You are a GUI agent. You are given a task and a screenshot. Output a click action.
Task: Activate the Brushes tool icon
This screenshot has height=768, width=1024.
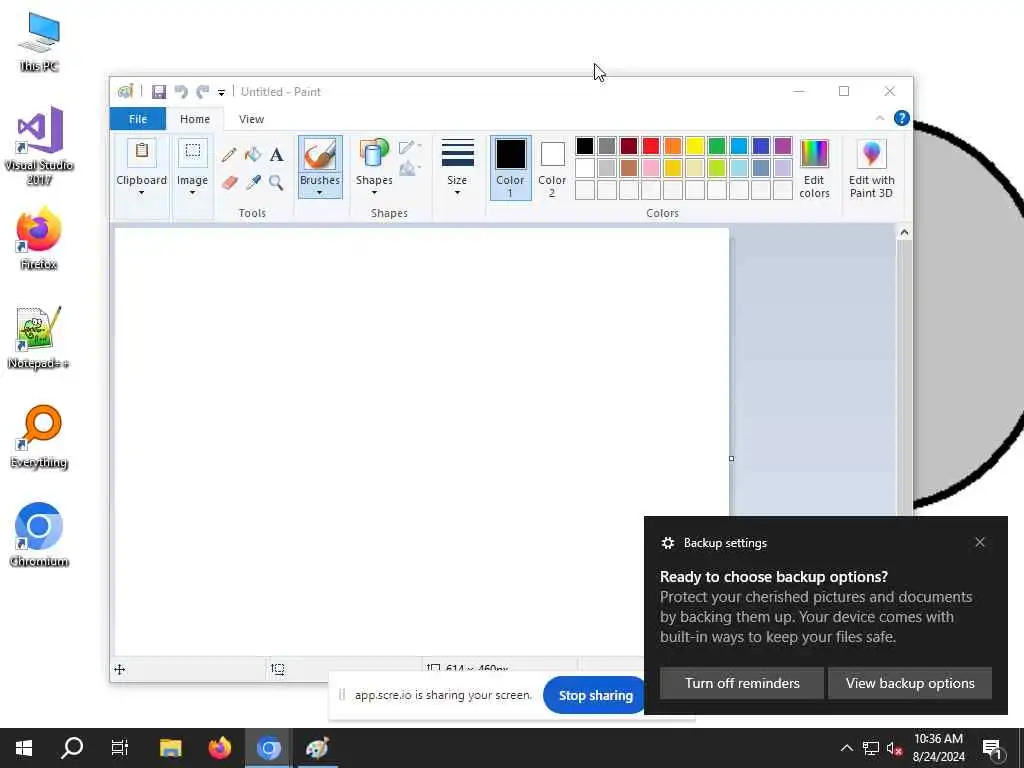320,155
